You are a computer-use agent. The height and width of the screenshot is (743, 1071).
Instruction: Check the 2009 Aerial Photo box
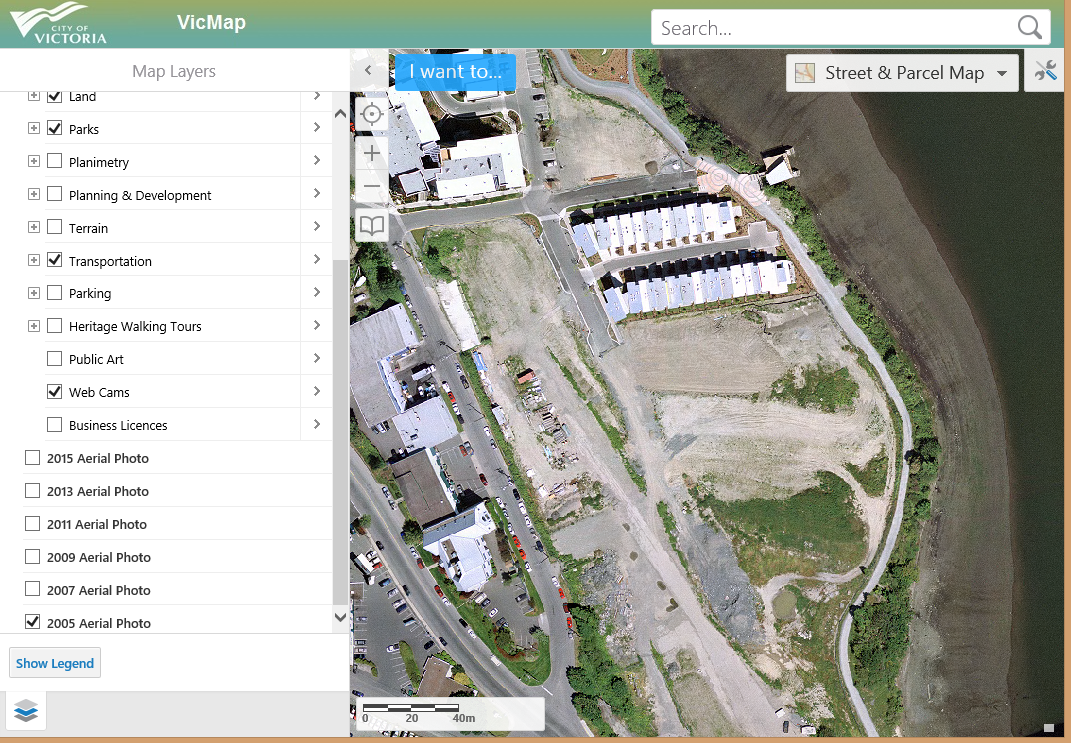(x=32, y=557)
